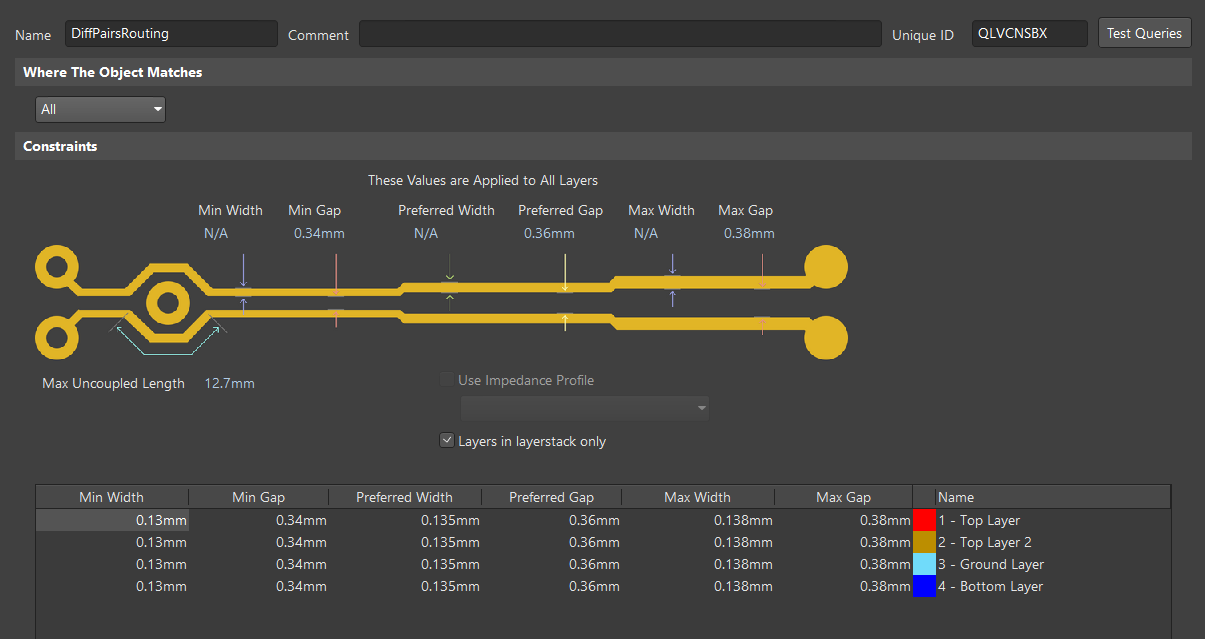Click the Comment text field
Viewport: 1205px width, 639px height.
pos(619,34)
